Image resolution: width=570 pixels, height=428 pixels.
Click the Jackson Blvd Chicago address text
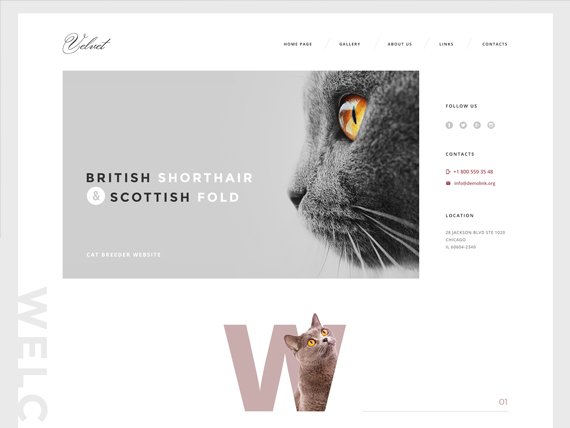point(475,240)
